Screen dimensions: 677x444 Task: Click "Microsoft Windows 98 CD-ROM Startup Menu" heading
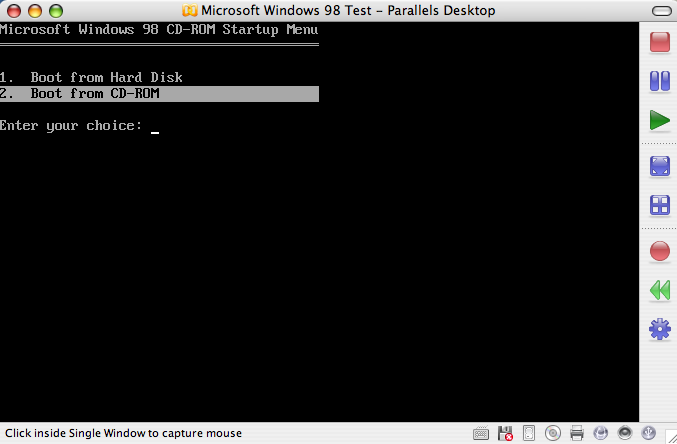(159, 29)
